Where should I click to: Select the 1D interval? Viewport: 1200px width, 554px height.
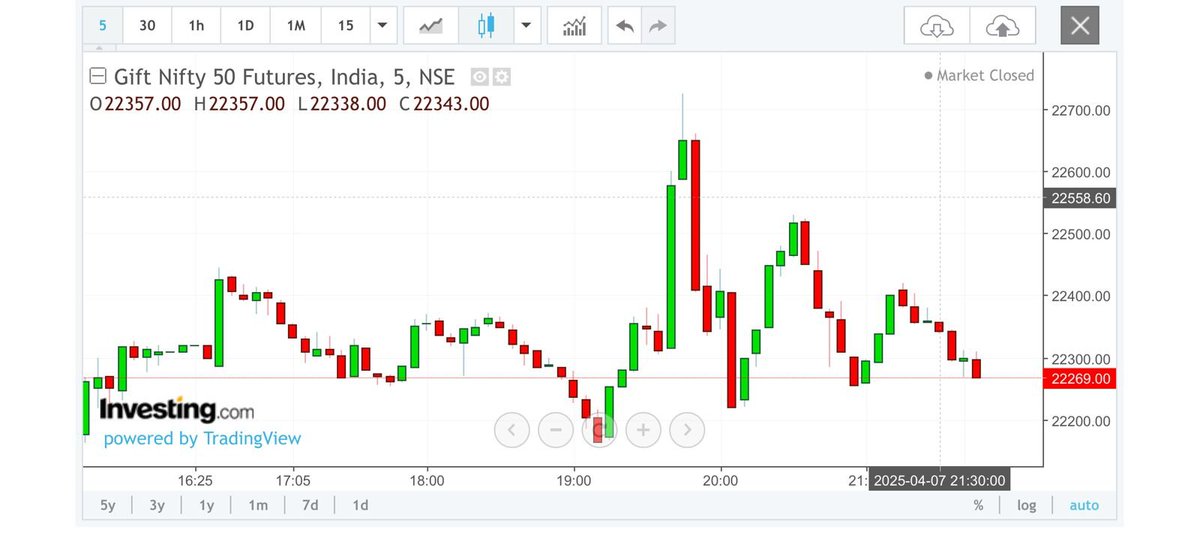tap(245, 26)
